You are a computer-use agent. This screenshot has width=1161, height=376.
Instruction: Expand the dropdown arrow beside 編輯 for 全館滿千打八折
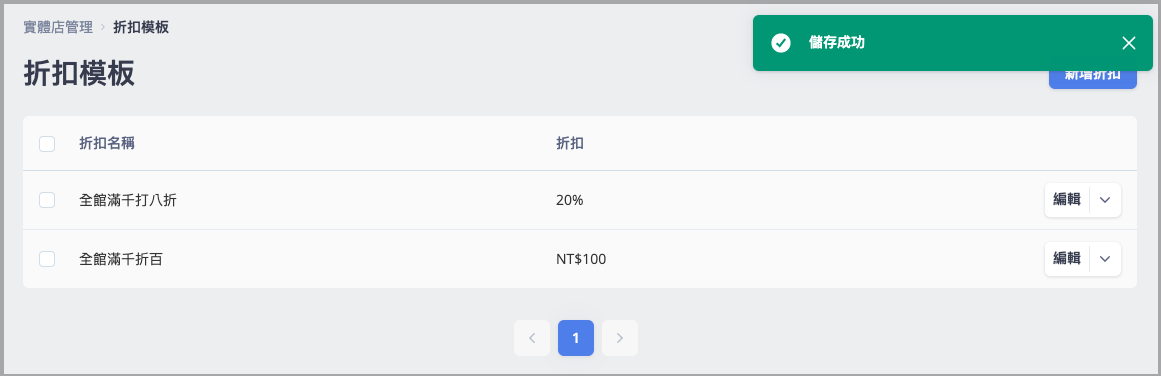(1105, 200)
